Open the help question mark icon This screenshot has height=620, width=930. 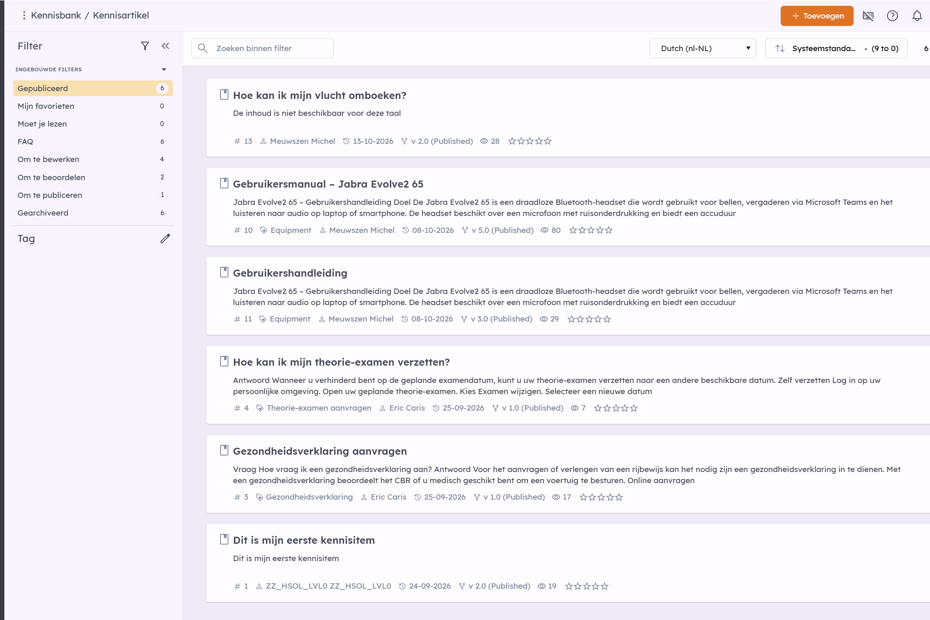(892, 16)
